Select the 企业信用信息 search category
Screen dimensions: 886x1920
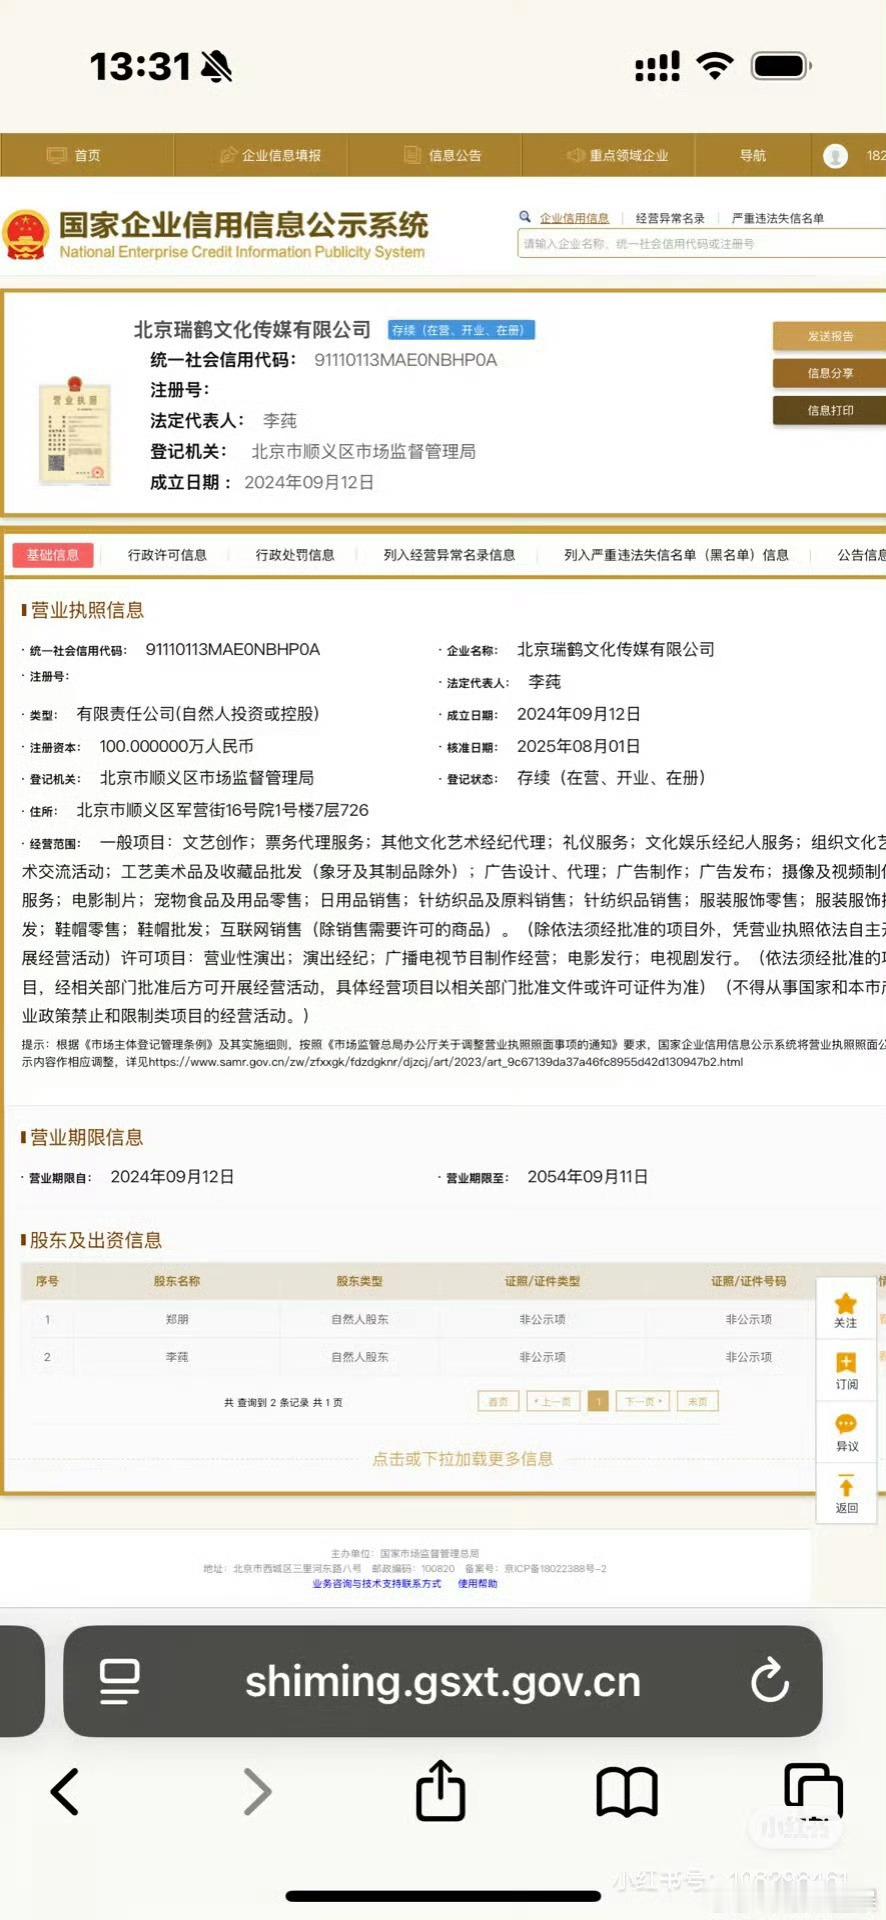pos(574,218)
